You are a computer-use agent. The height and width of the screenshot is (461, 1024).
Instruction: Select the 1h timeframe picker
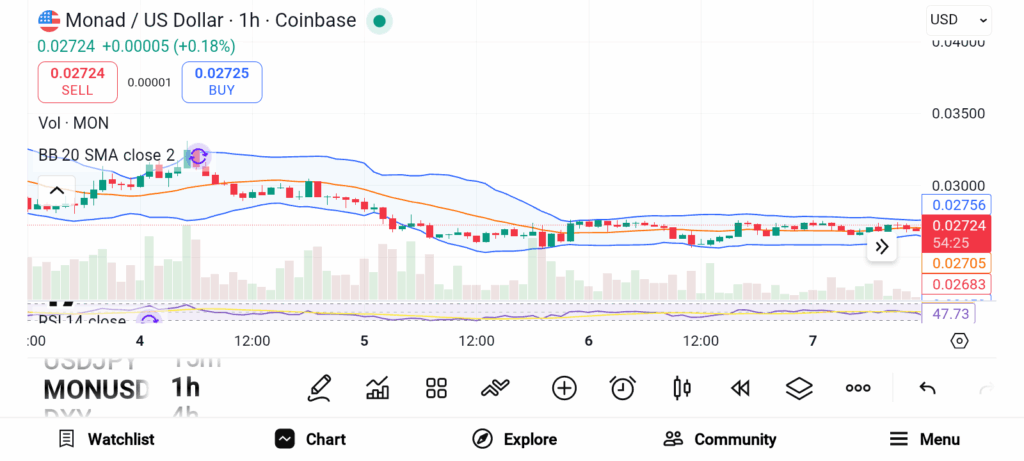[x=186, y=387]
